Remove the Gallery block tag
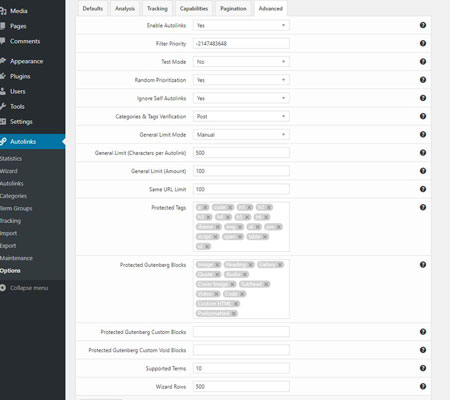Viewport: 450px width, 400px height. 280,265
